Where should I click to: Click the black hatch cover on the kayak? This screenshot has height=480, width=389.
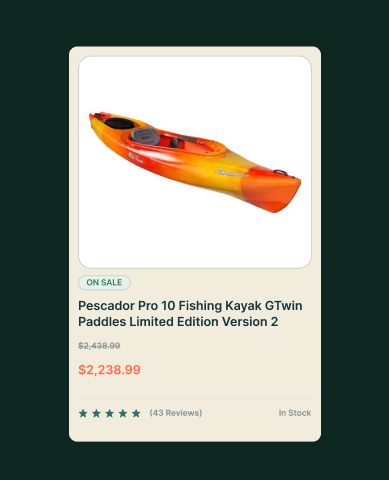coord(119,123)
